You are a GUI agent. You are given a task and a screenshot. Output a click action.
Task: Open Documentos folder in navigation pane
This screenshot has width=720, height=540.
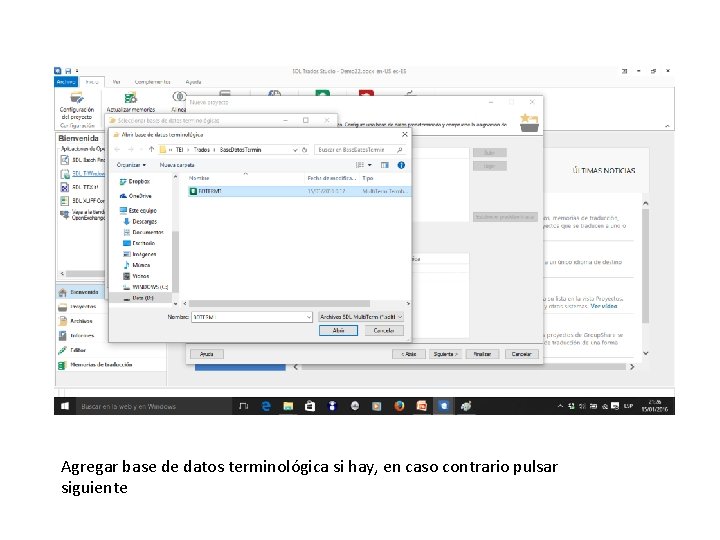tap(143, 232)
